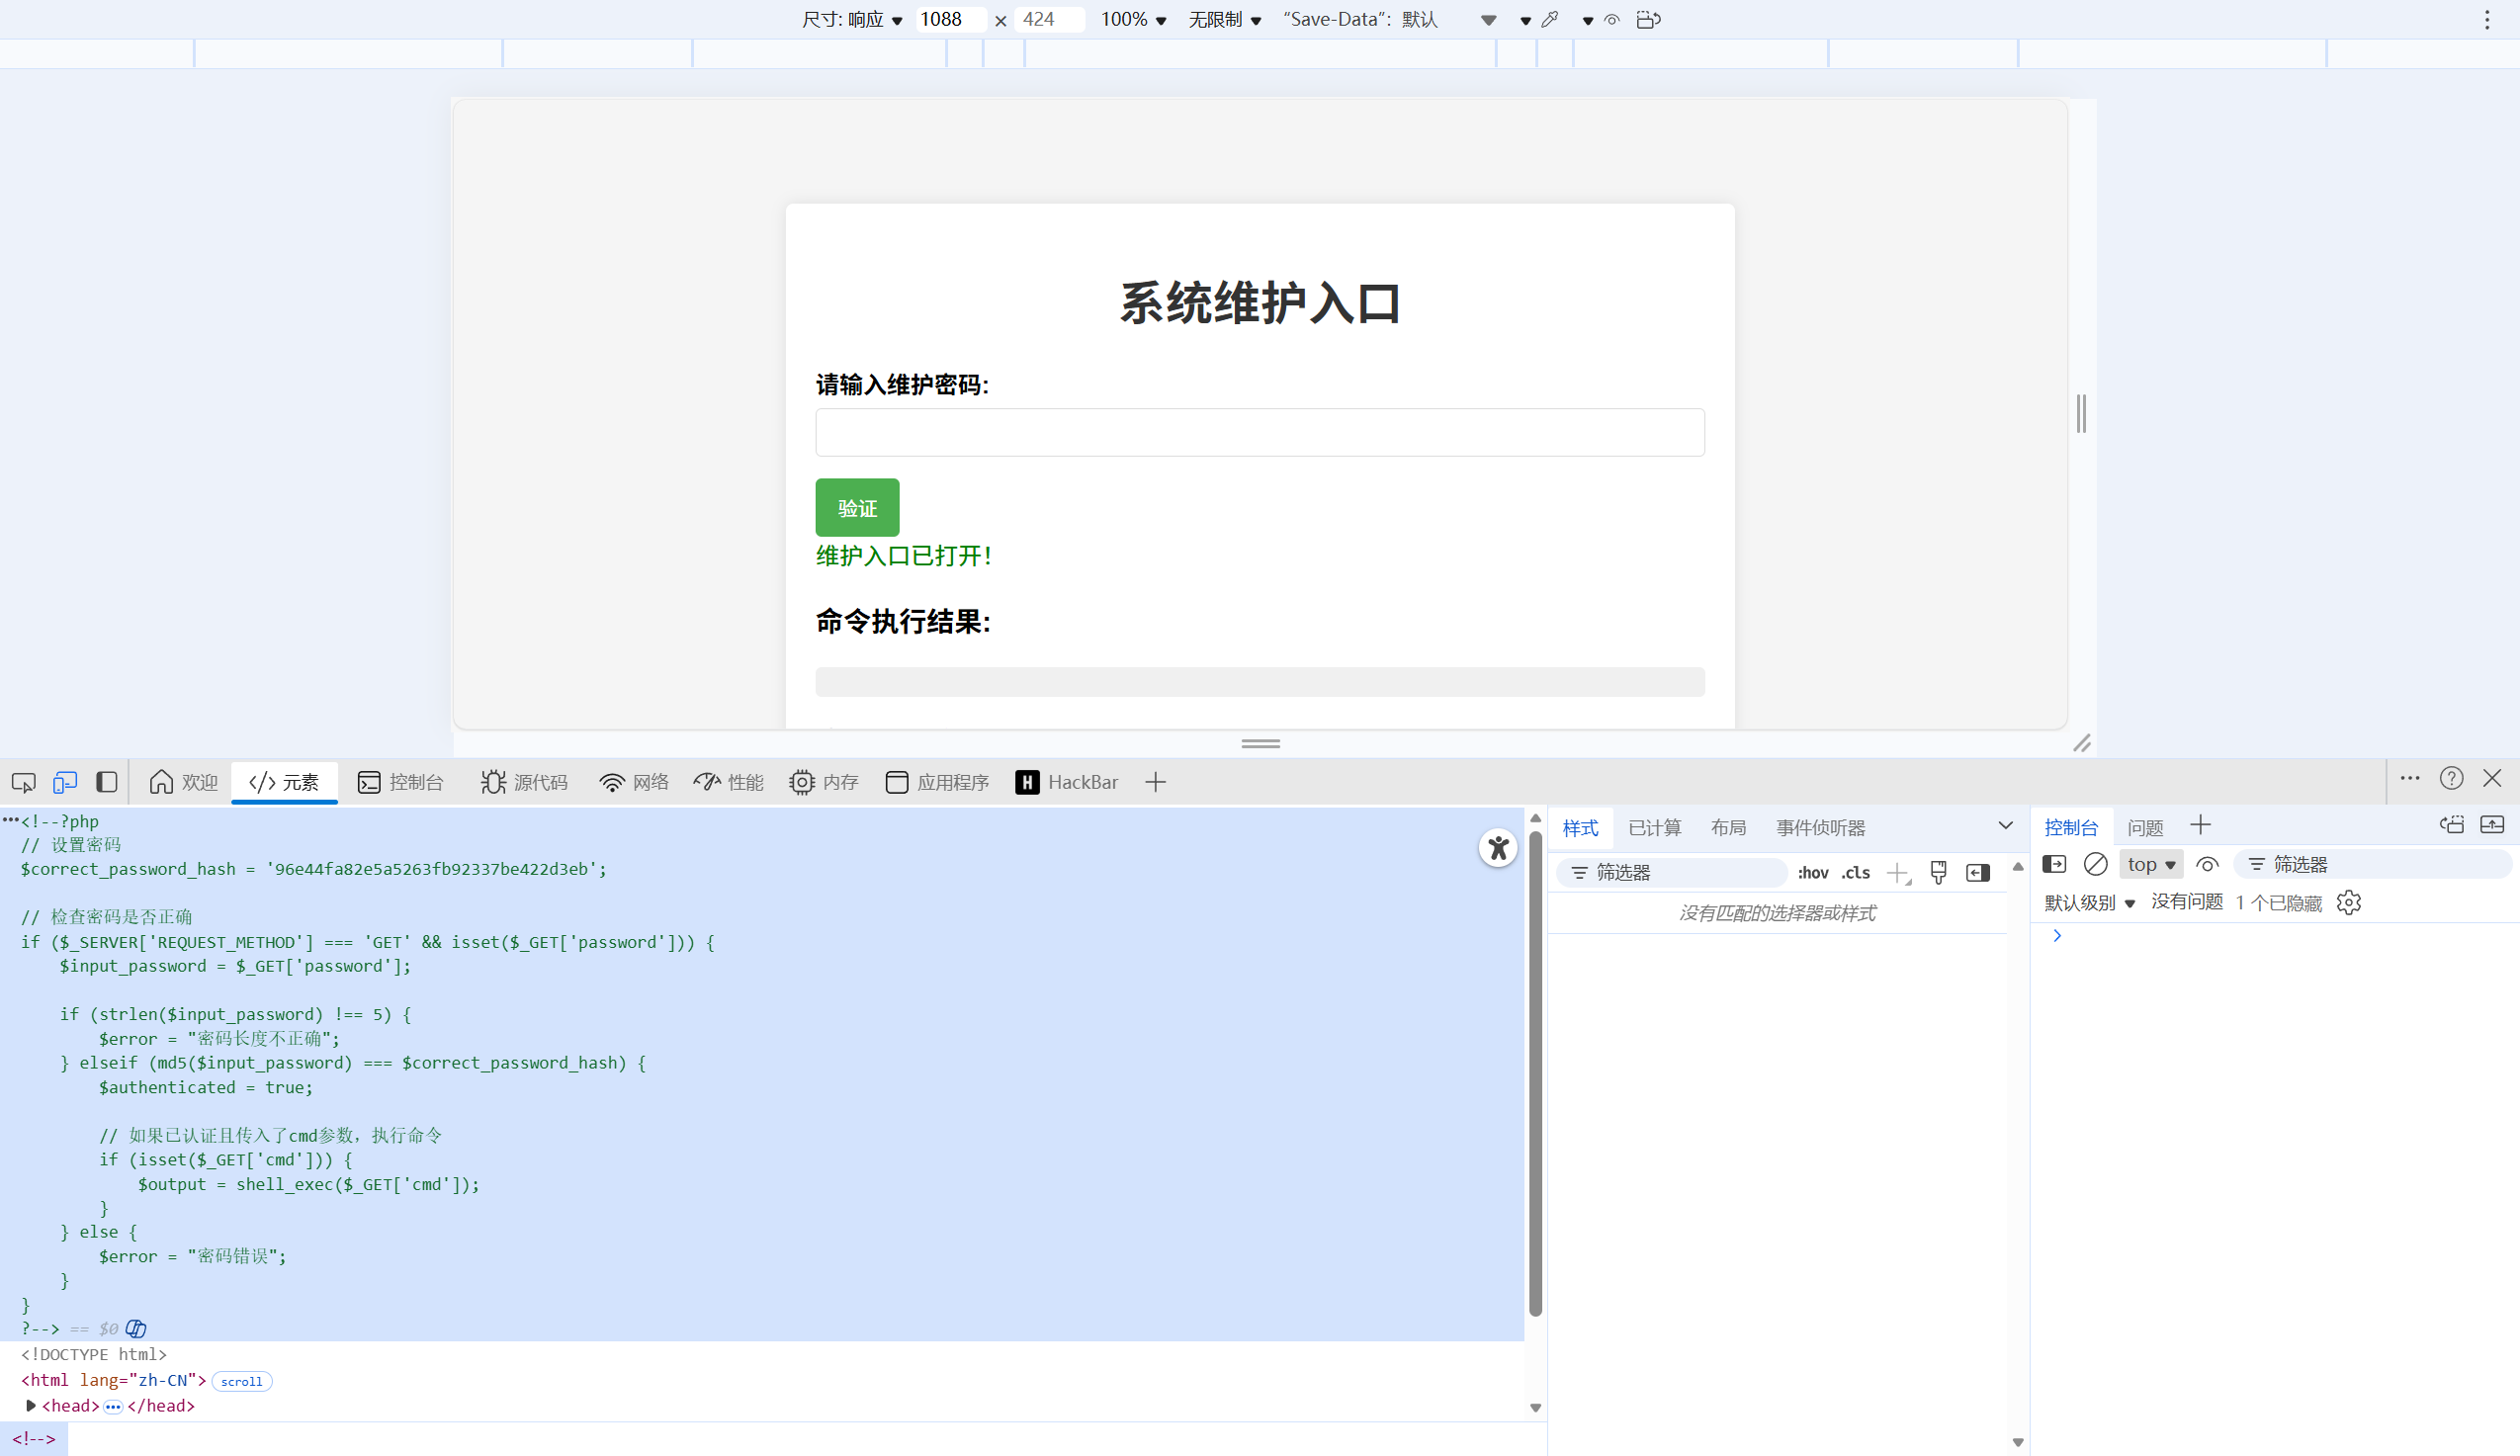Expand the head element in the DOM tree
This screenshot has height=1456, width=2520.
tap(29, 1405)
